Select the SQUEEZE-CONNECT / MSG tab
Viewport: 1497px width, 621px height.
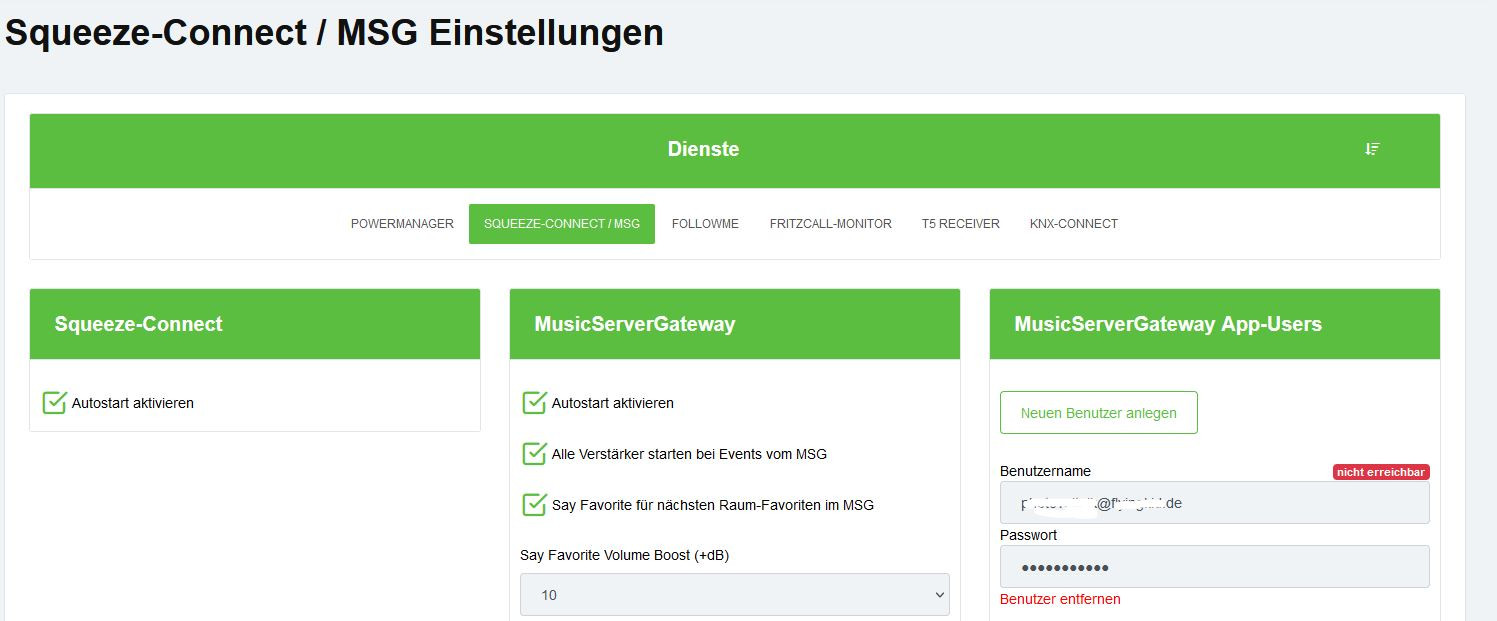pyautogui.click(x=562, y=224)
